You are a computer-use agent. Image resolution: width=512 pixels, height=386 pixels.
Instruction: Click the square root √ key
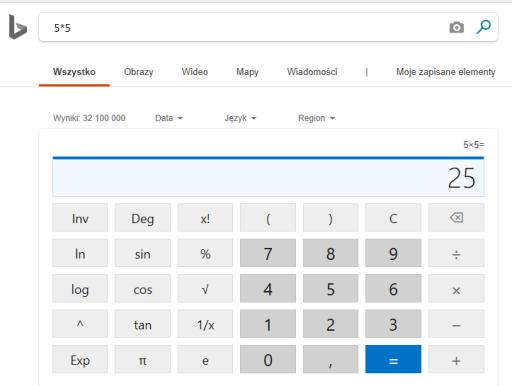[x=205, y=288]
